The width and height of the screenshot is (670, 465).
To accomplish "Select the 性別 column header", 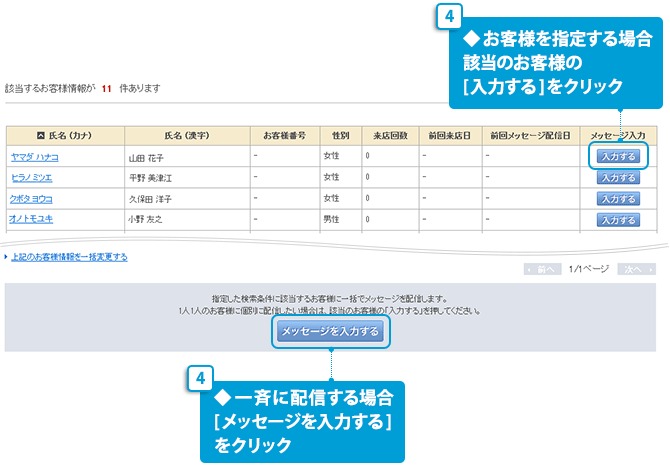I will coord(341,135).
